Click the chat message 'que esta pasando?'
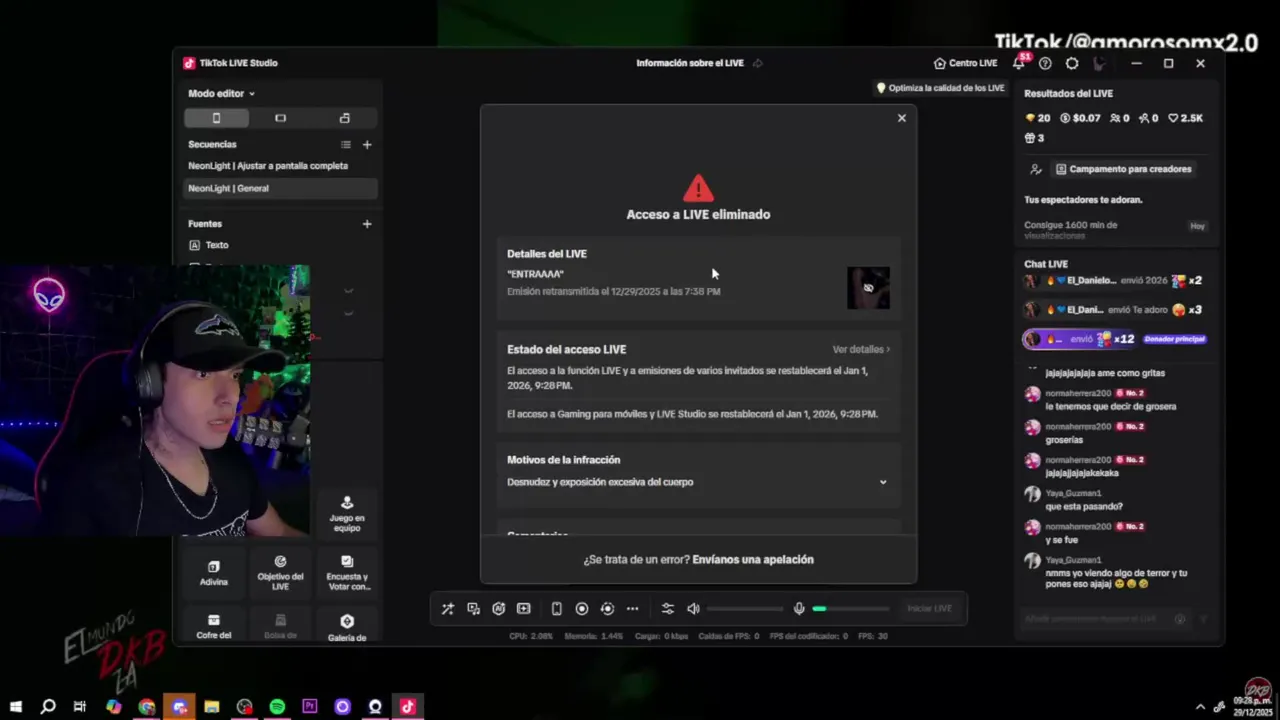The image size is (1280, 720). 1084,507
